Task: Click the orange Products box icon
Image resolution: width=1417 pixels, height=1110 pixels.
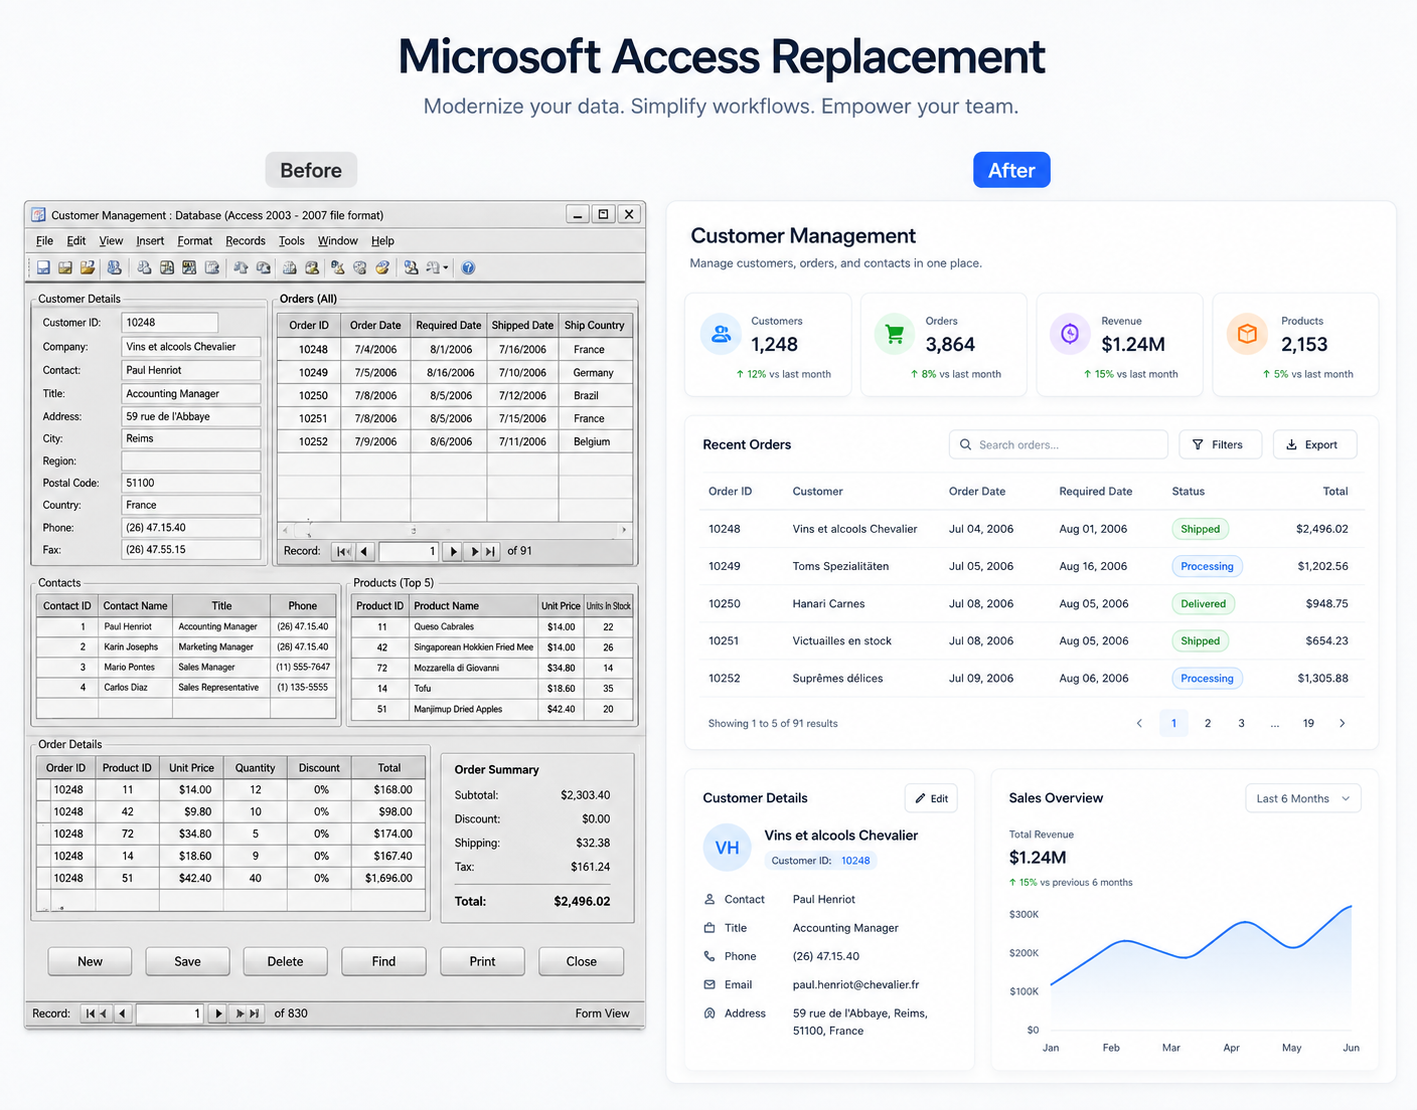Action: [x=1246, y=334]
